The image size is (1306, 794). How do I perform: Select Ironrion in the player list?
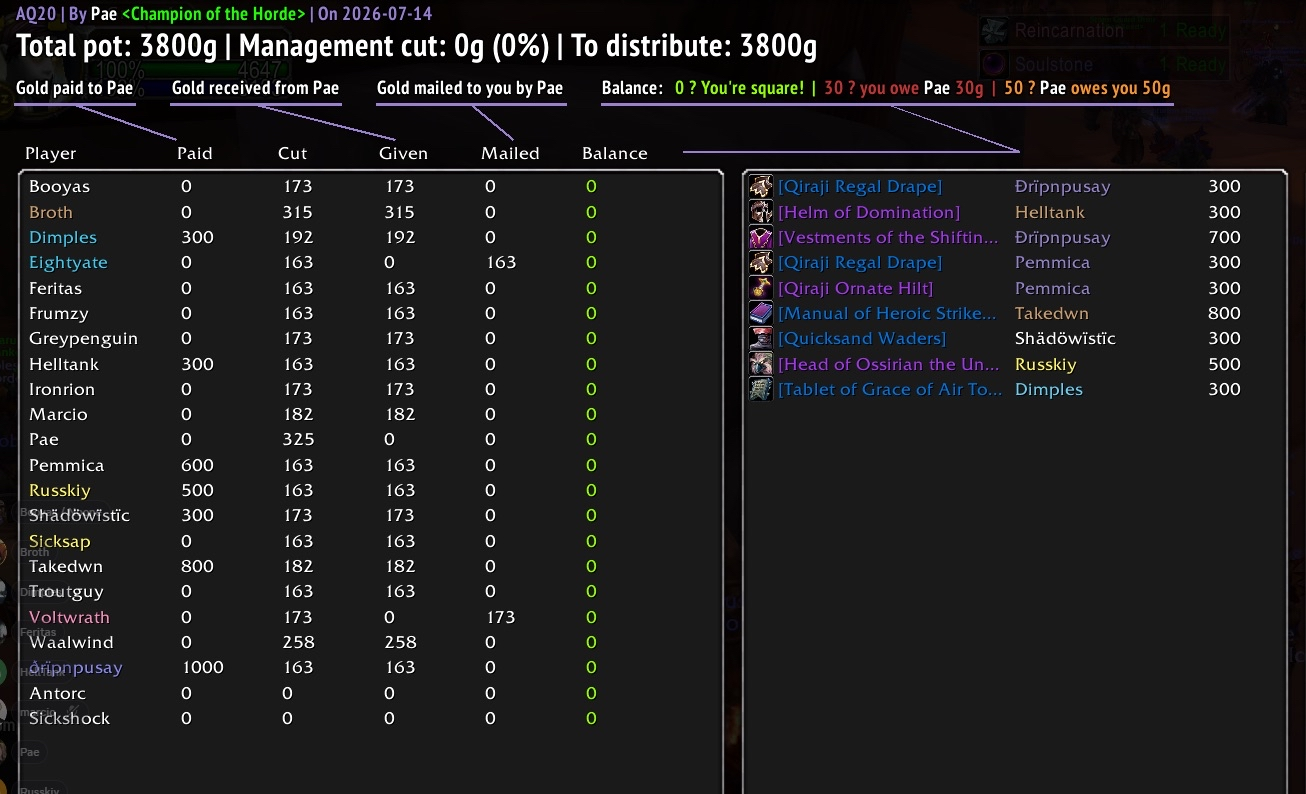62,389
